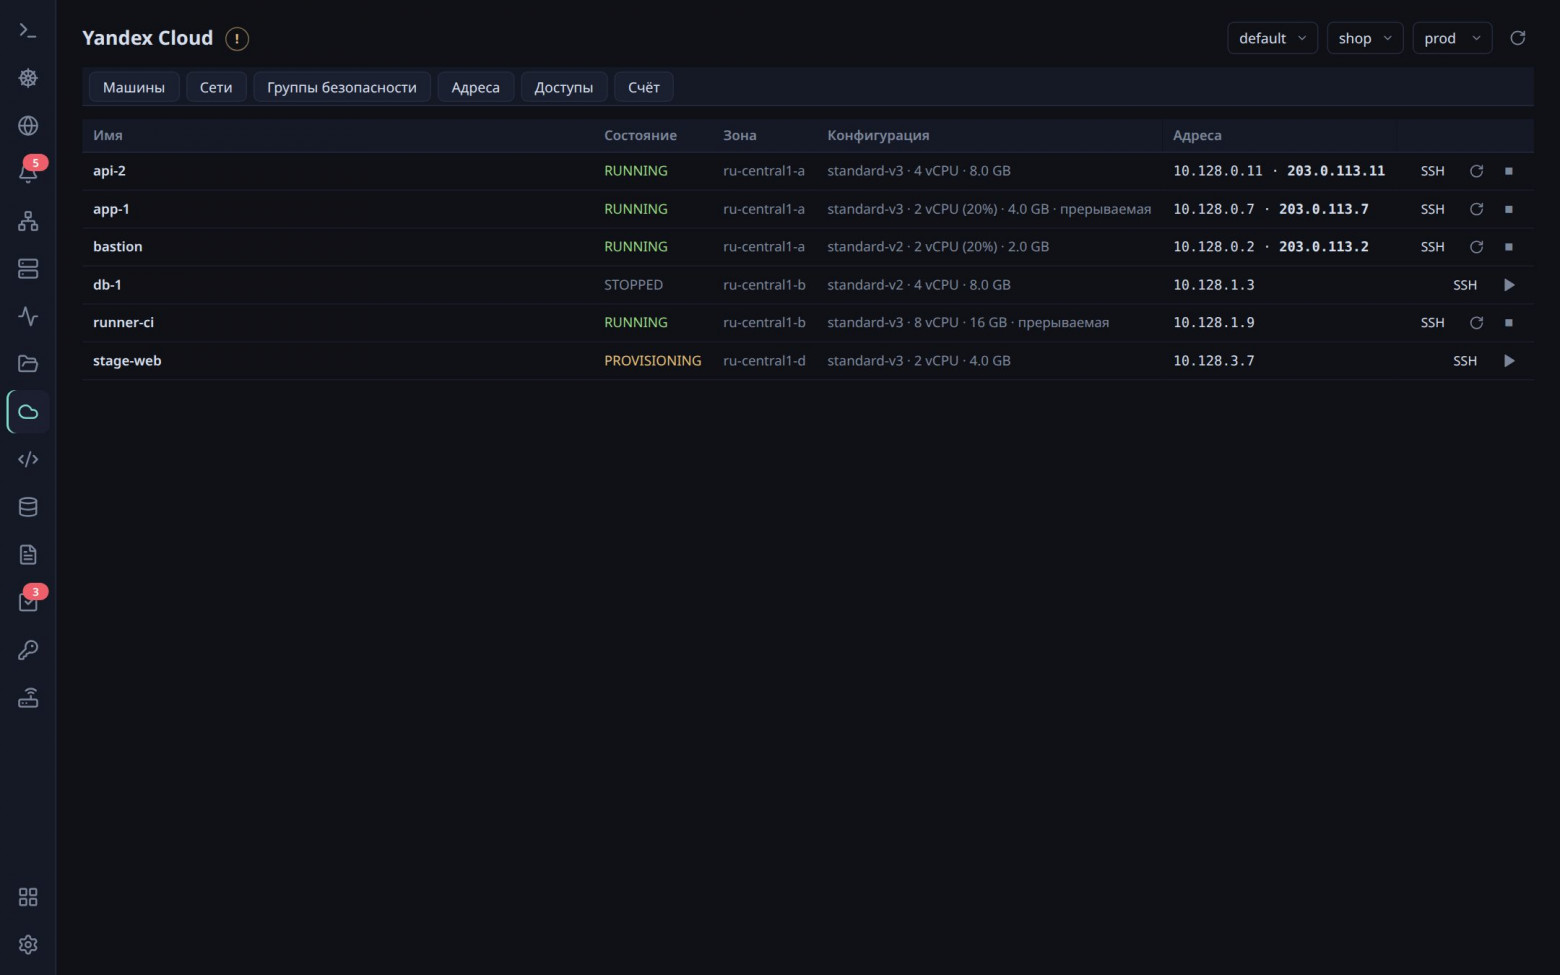Open the router icon in the sidebar

pos(28,698)
